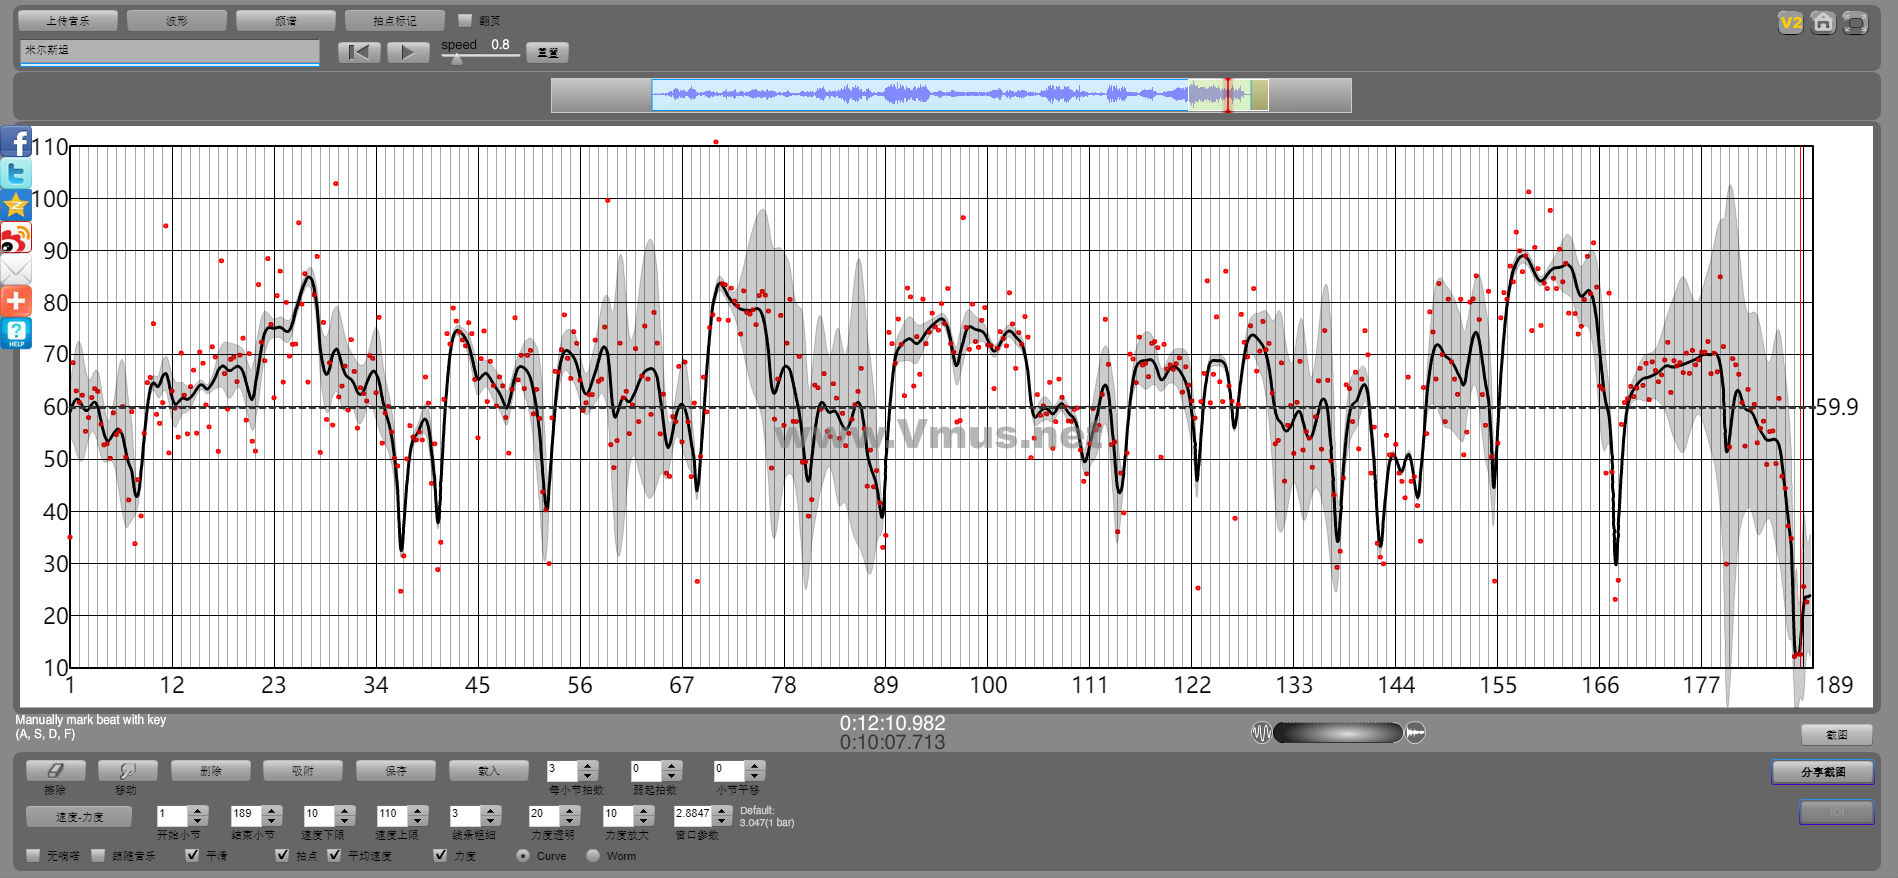Click the speed slider handle
This screenshot has width=1898, height=878.
[x=457, y=59]
